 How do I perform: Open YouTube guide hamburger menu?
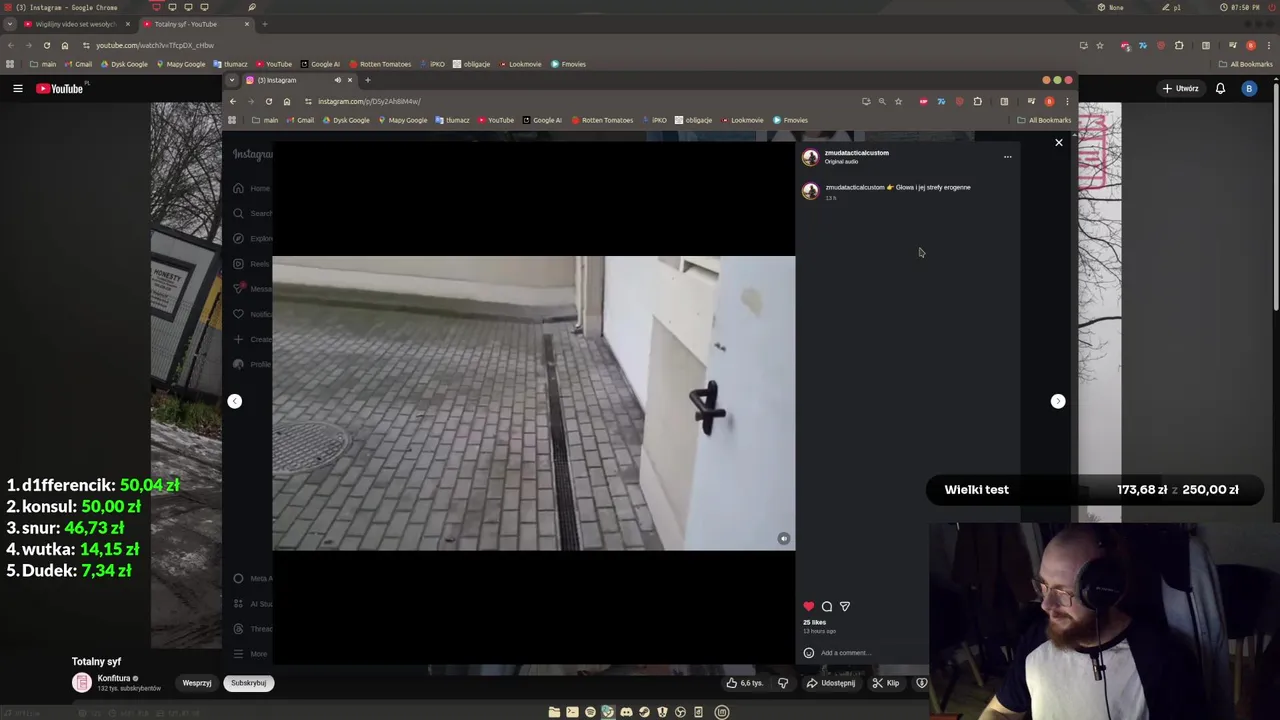pos(17,89)
